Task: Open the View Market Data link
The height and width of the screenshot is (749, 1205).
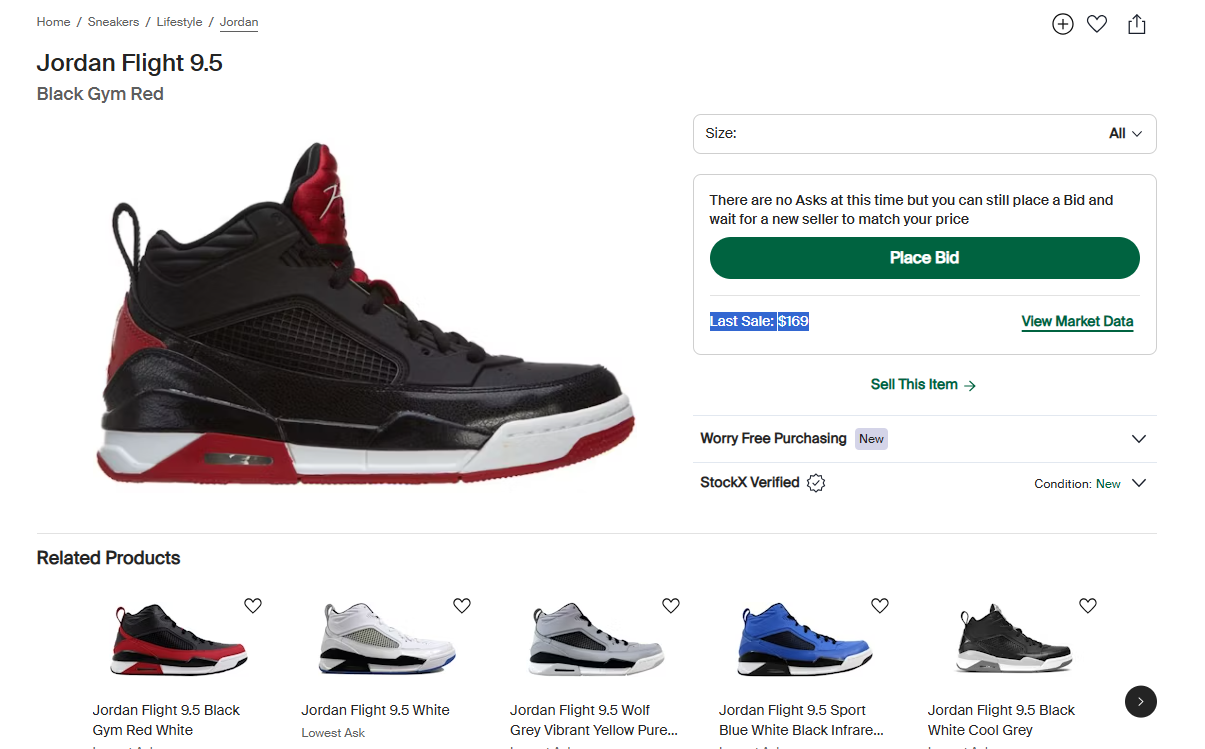Action: (x=1077, y=322)
